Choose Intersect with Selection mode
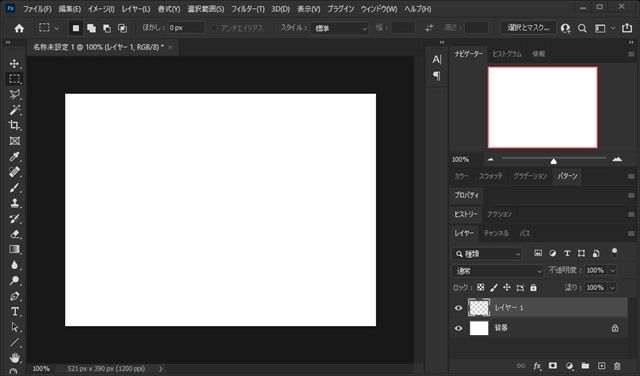 pos(122,28)
